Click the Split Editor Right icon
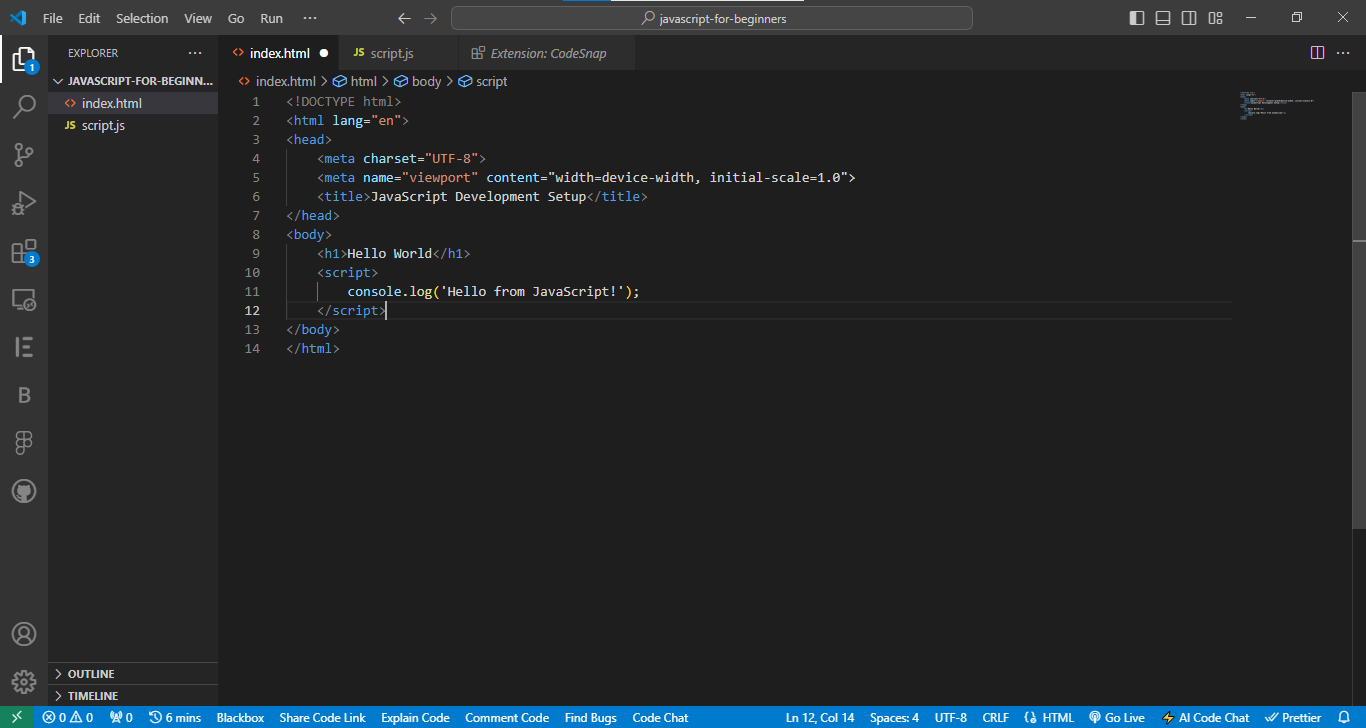This screenshot has width=1366, height=728. point(1317,53)
